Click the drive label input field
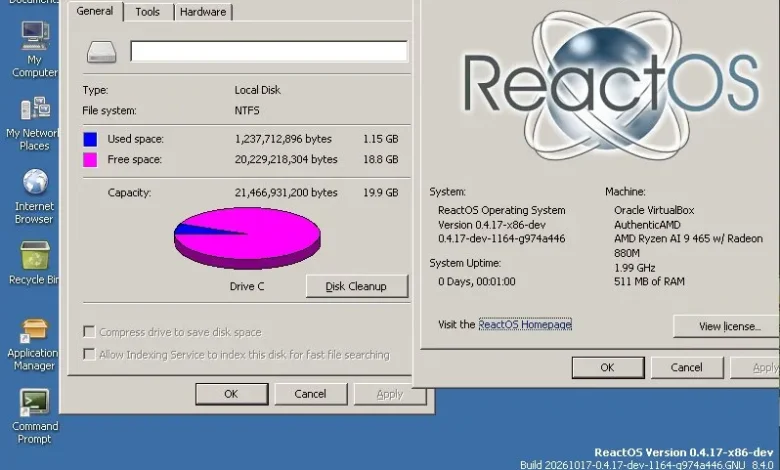Viewport: 780px width, 470px height. click(x=269, y=51)
